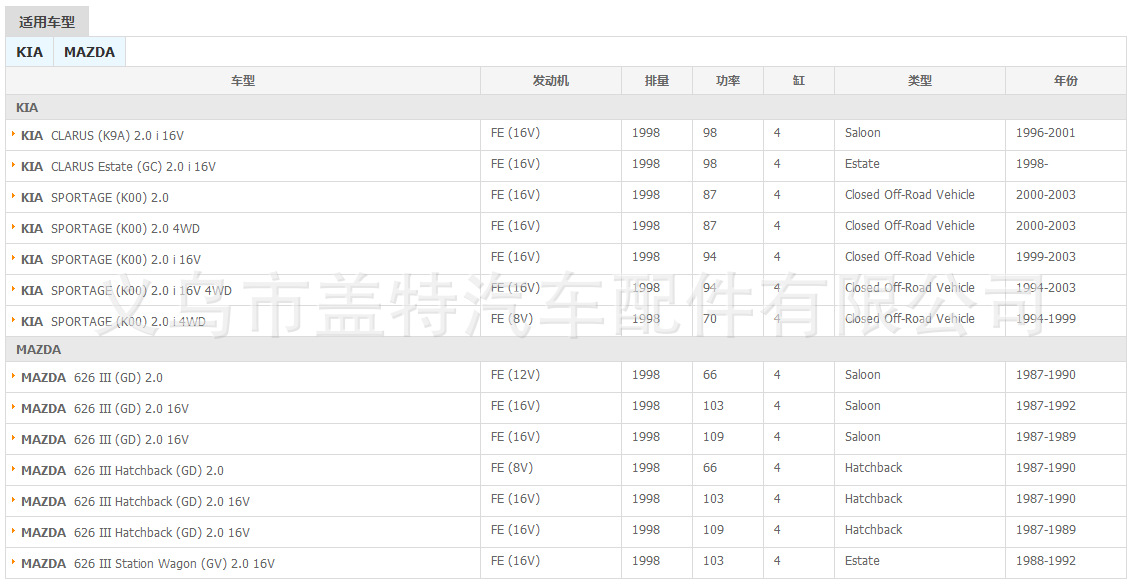Select Saloon type in KIA CLARUS row

point(862,133)
